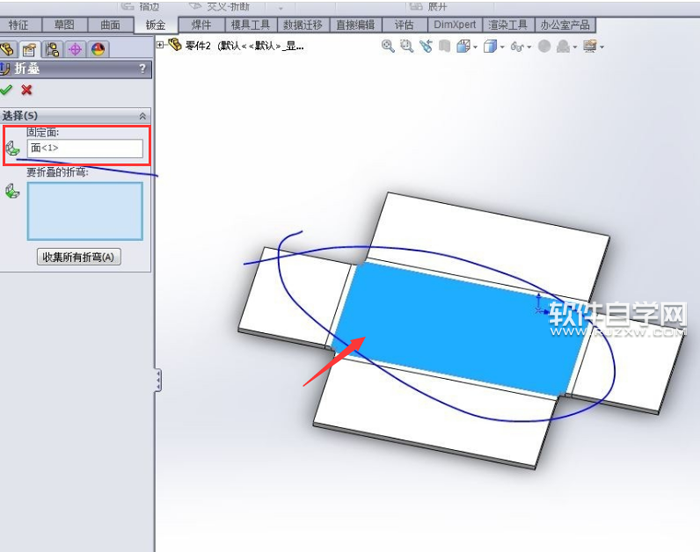This screenshot has height=552, width=700.
Task: Open Apply Scene dropdown arrow
Action: pyautogui.click(x=575, y=47)
